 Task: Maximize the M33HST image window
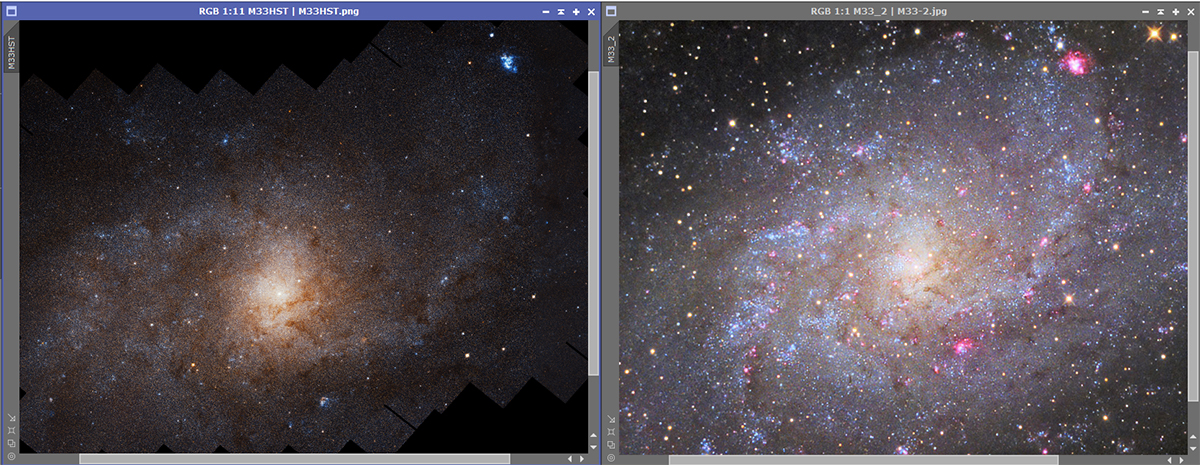point(576,11)
